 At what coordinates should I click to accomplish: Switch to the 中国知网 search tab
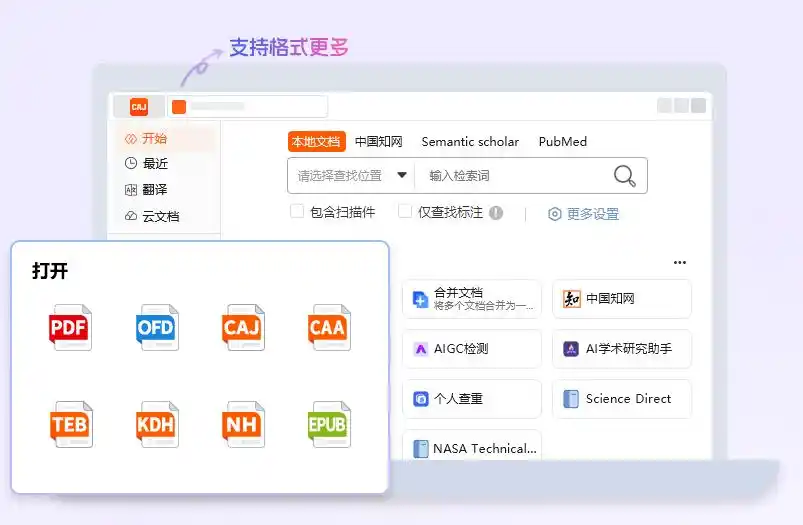[378, 141]
